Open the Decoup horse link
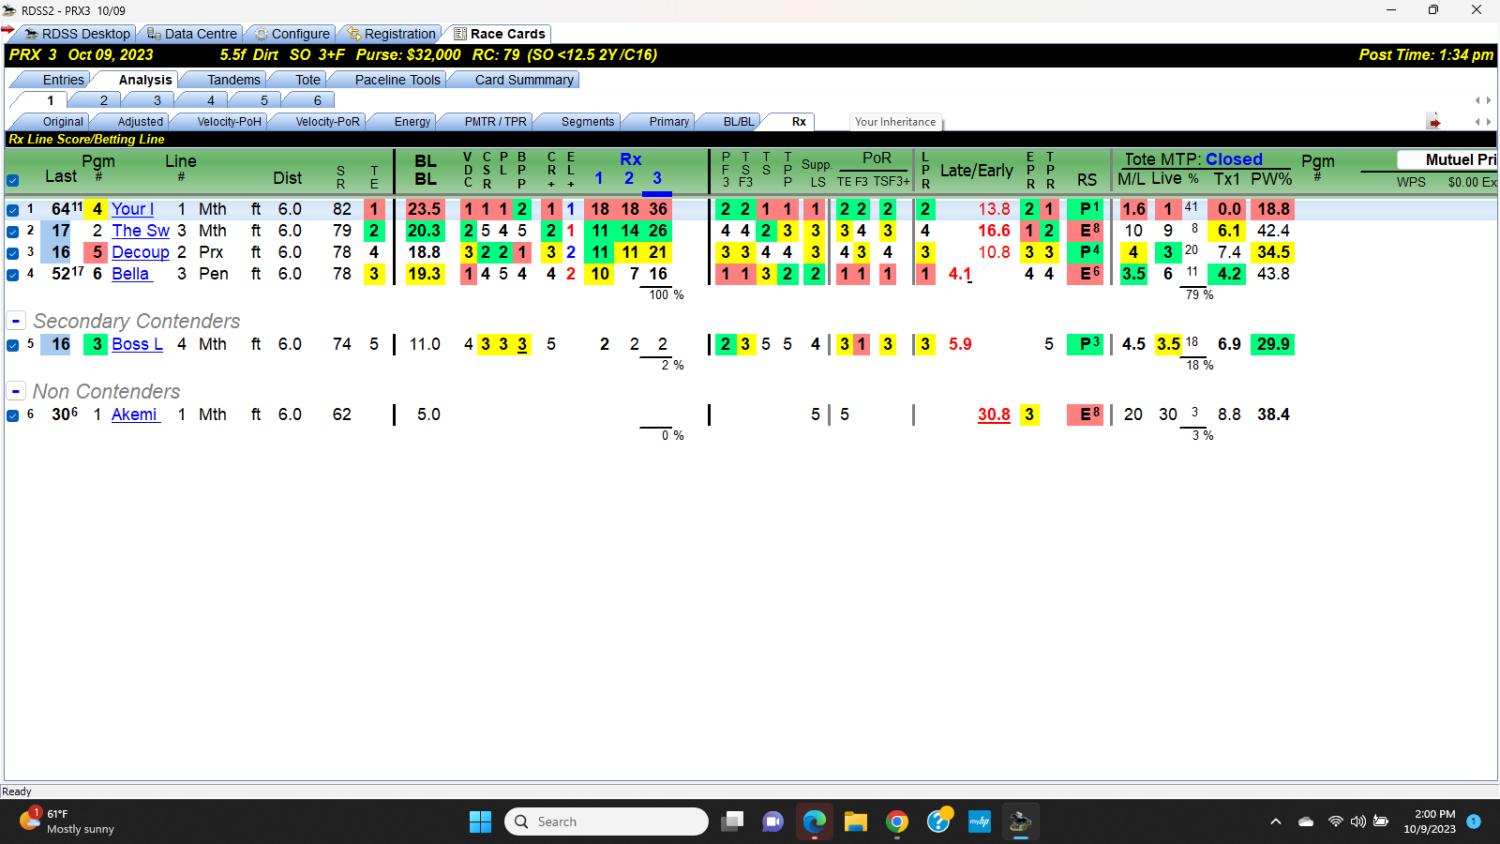The image size is (1500, 844). (140, 252)
